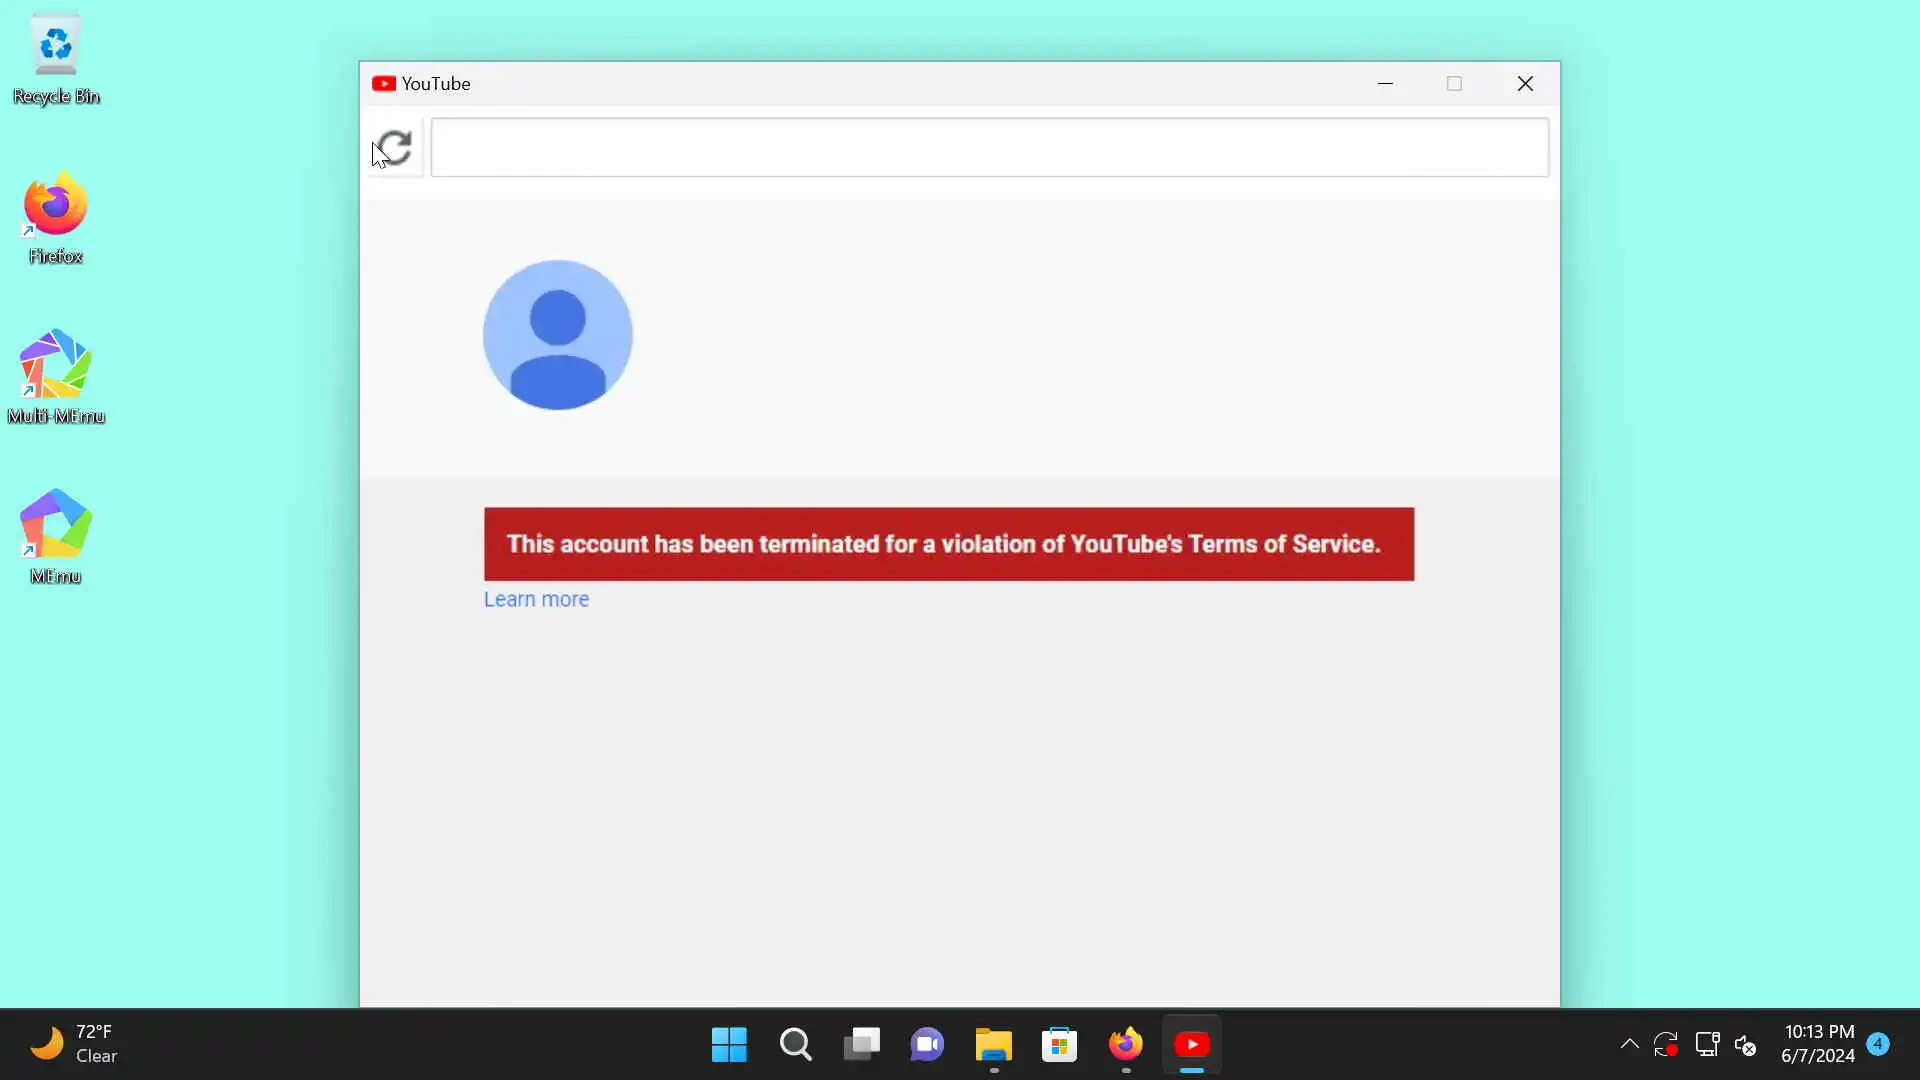Viewport: 1920px width, 1080px height.
Task: Click the reload page icon
Action: pos(395,148)
